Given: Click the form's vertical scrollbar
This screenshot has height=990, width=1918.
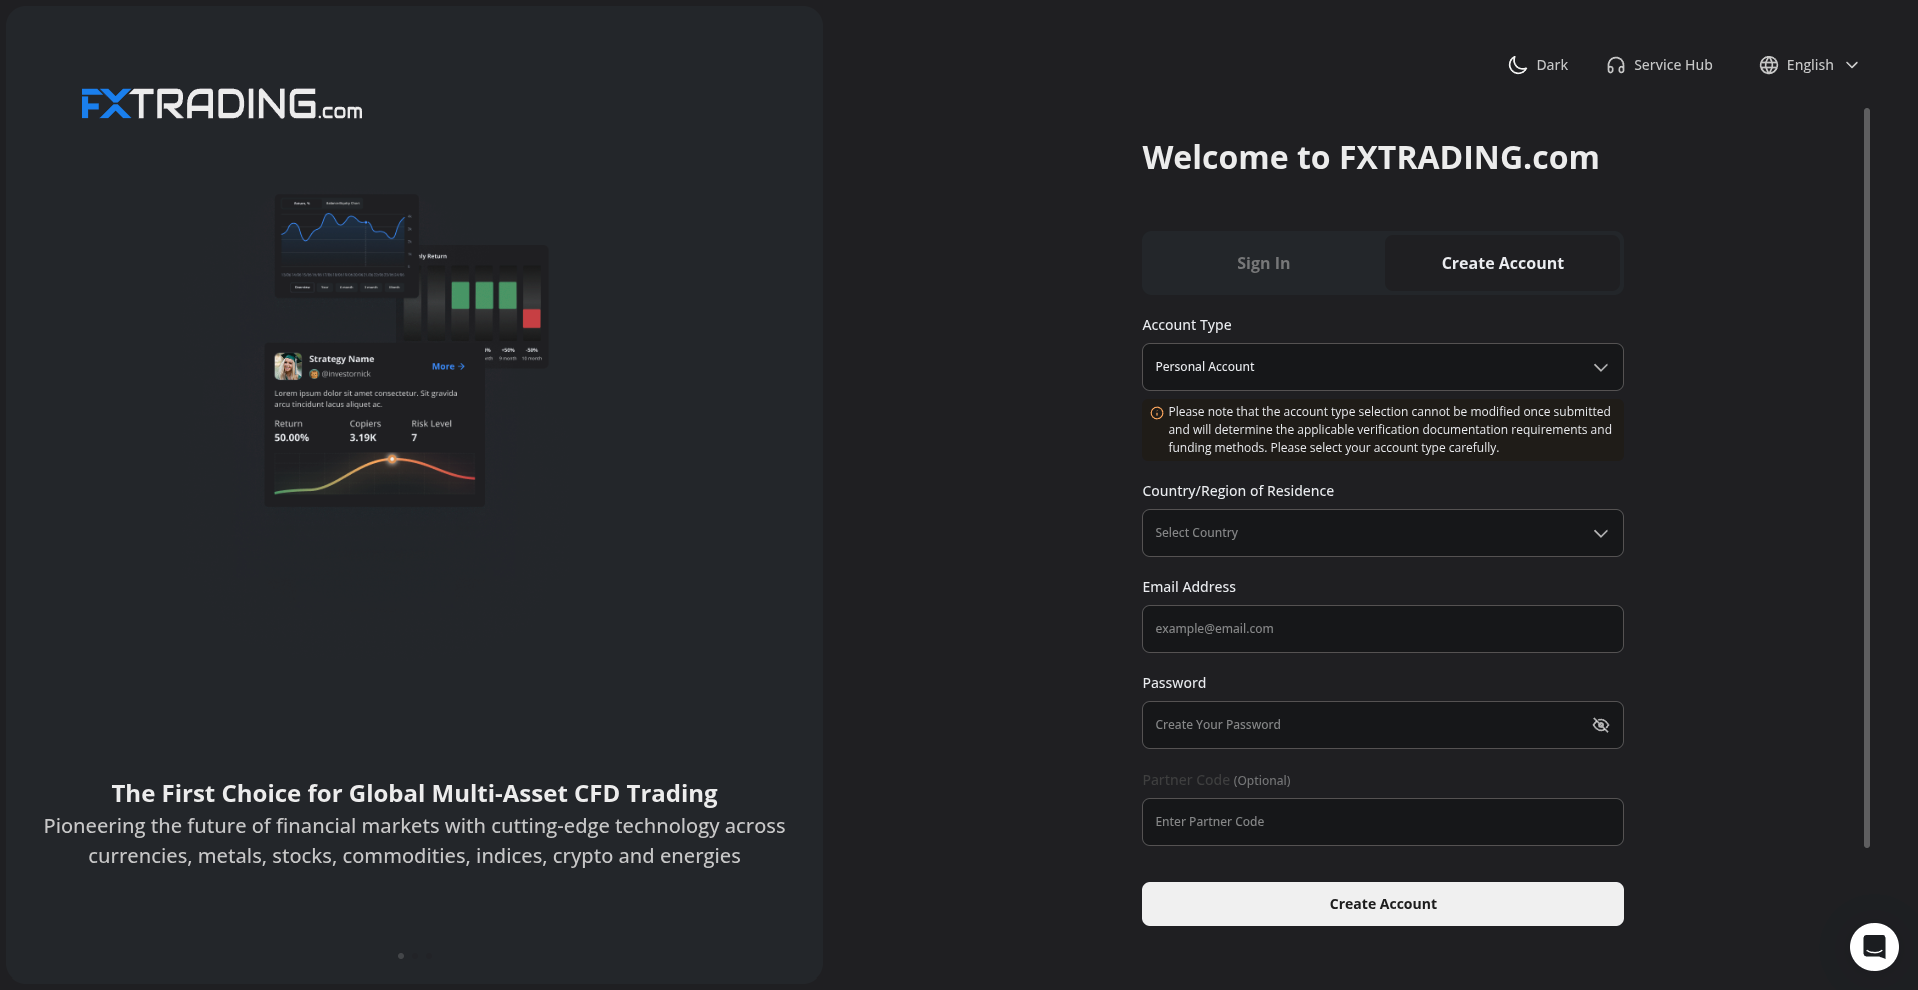Looking at the screenshot, I should click(x=1866, y=478).
